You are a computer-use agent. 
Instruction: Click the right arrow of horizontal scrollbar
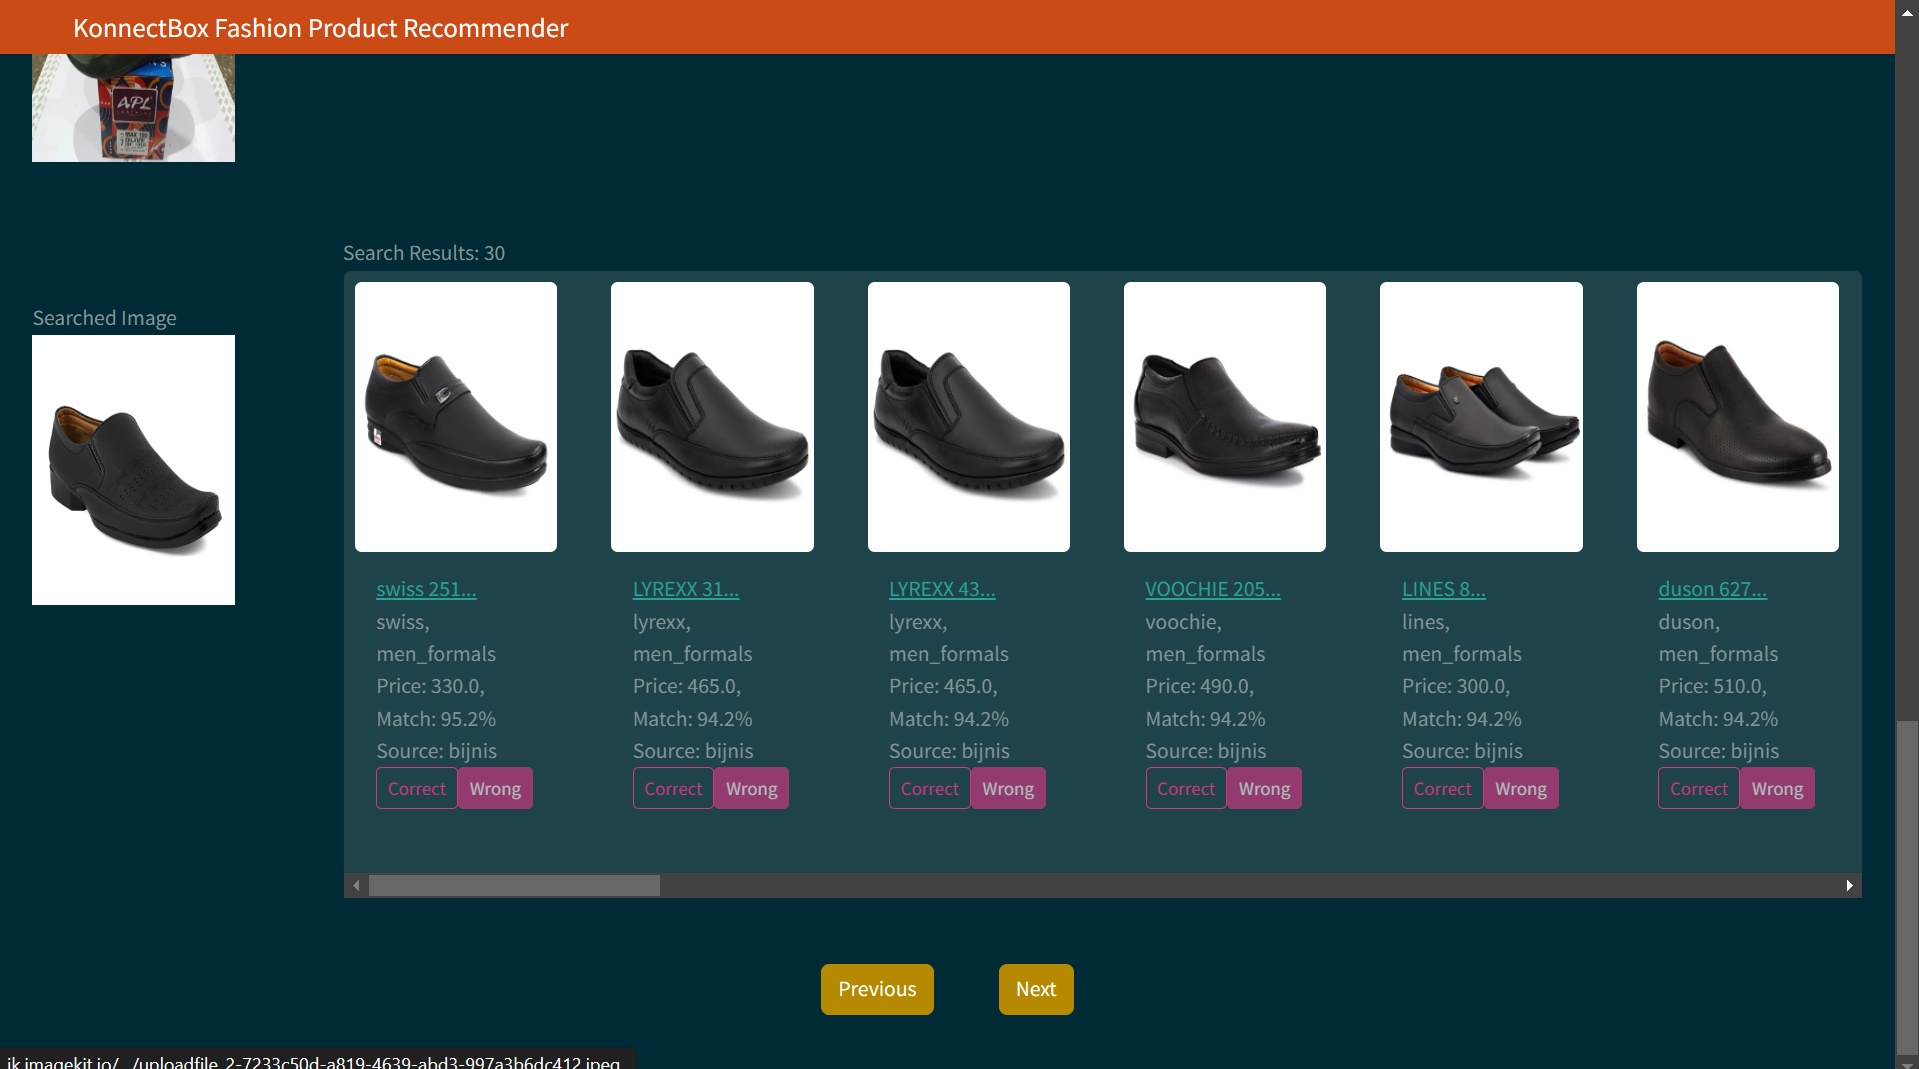click(x=1849, y=886)
